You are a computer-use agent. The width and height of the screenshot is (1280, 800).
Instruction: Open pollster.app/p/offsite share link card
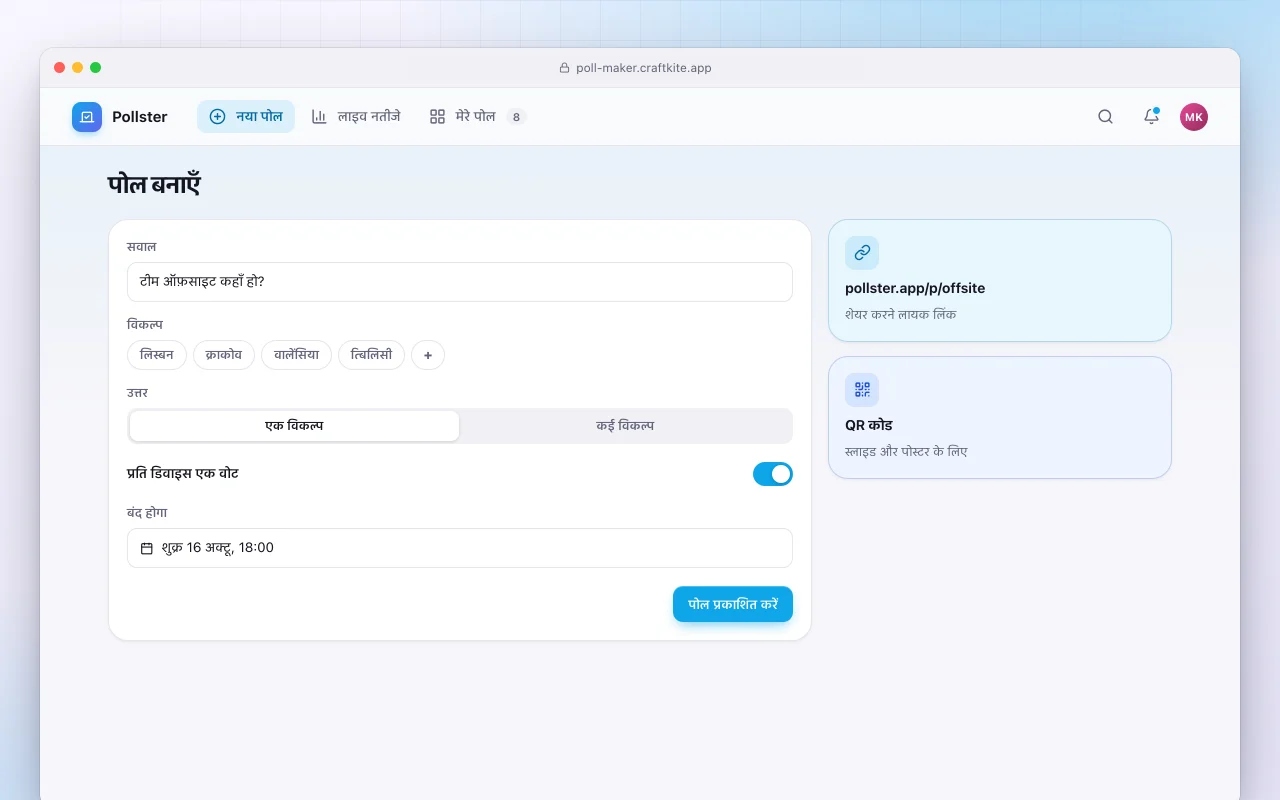[1000, 281]
